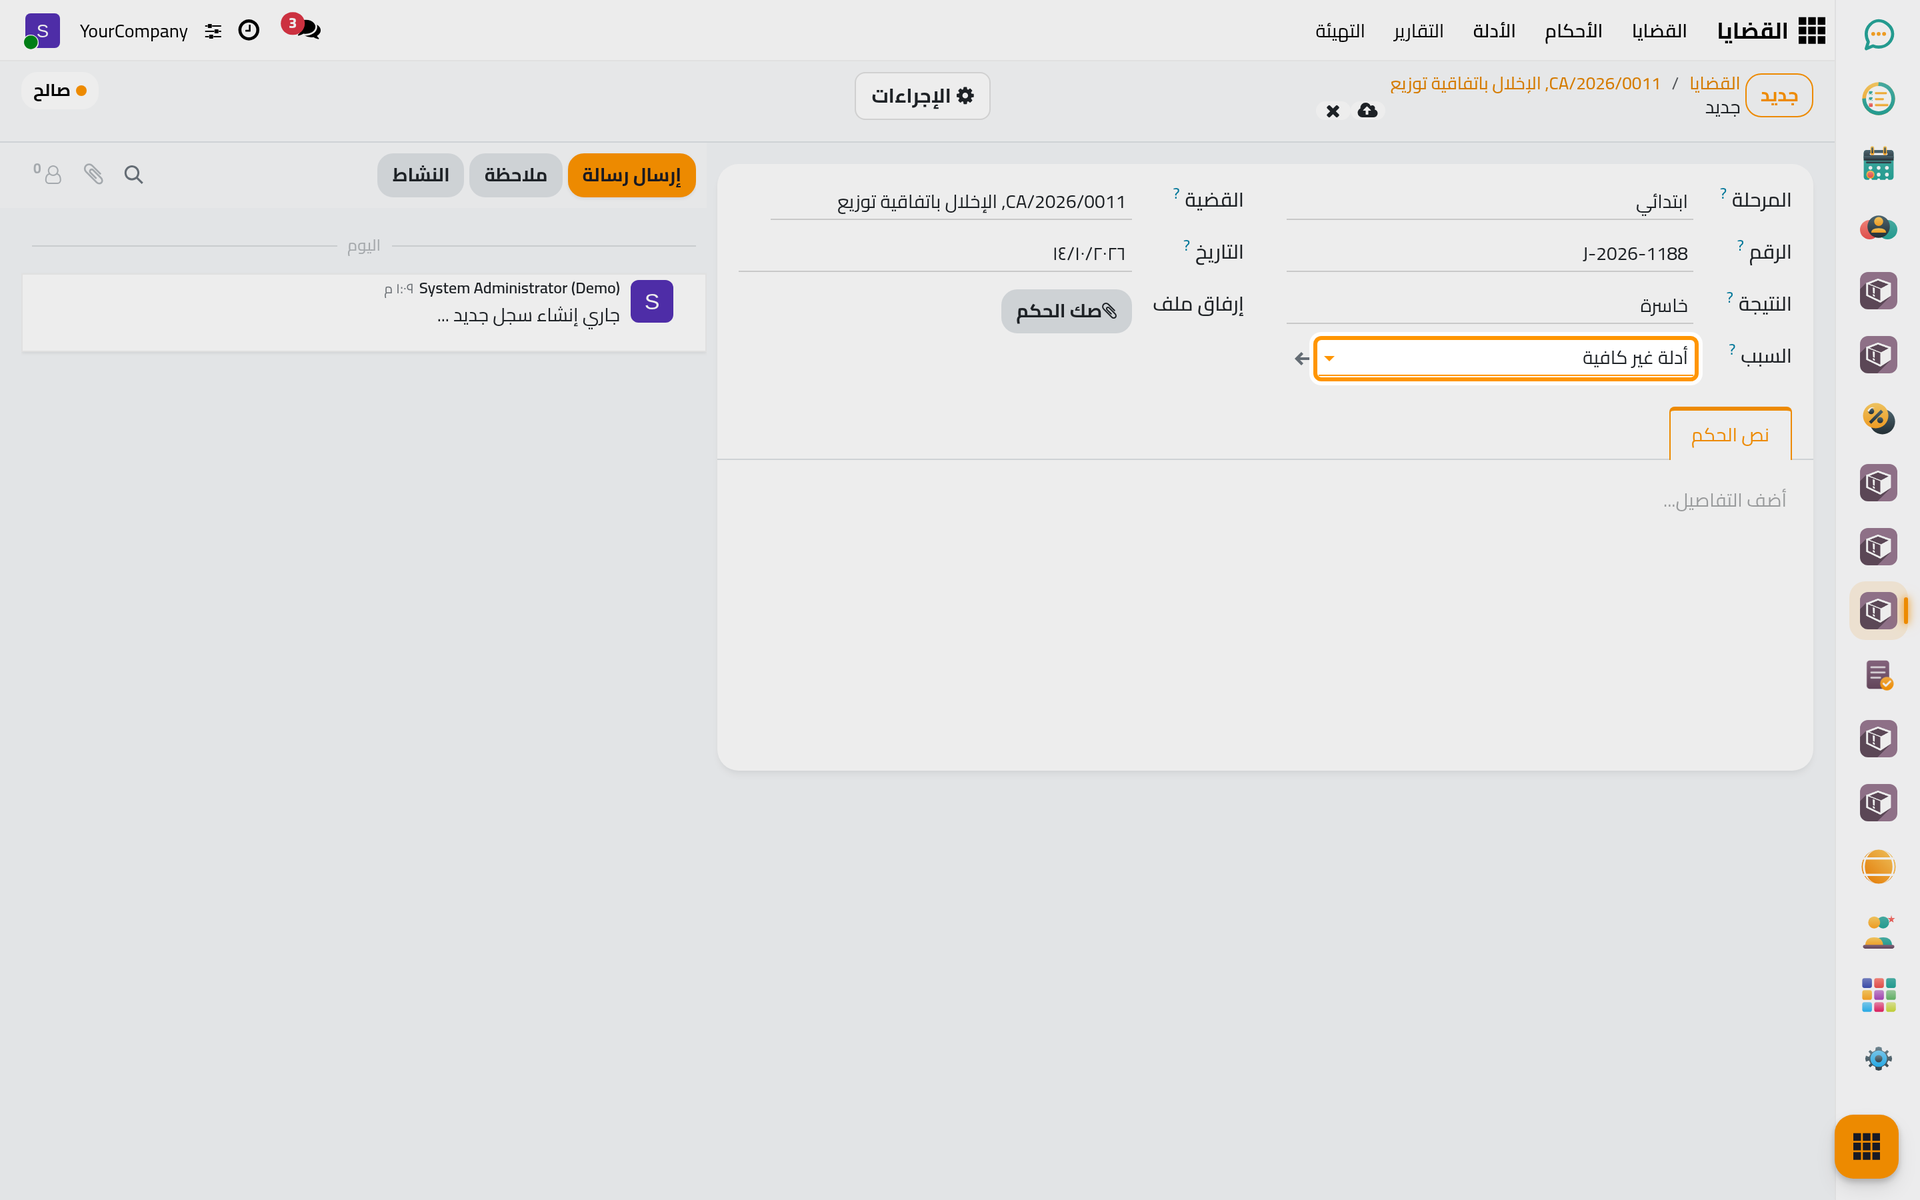
Task: Click the الرقم field J-2026-1188
Action: (1489, 253)
